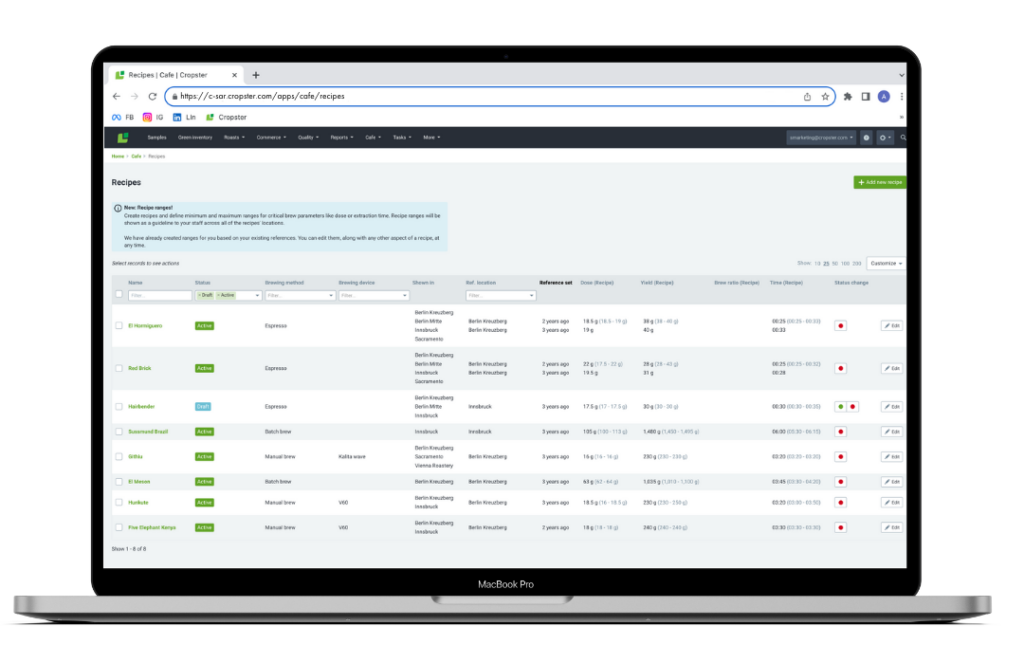Click the Instagram IG bookmark
Image resolution: width=1024 pixels, height=663 pixels.
click(x=152, y=117)
